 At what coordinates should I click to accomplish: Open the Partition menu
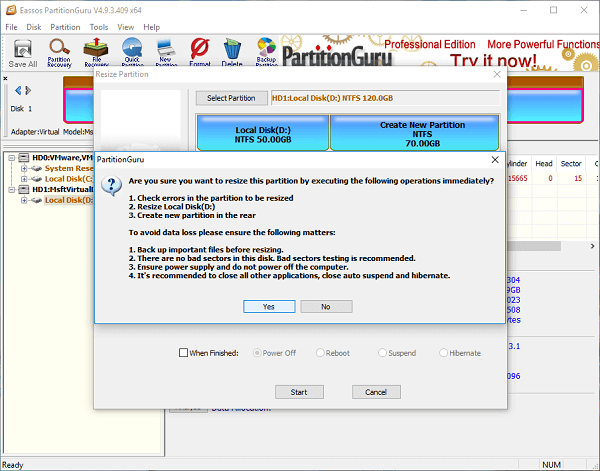pyautogui.click(x=65, y=27)
